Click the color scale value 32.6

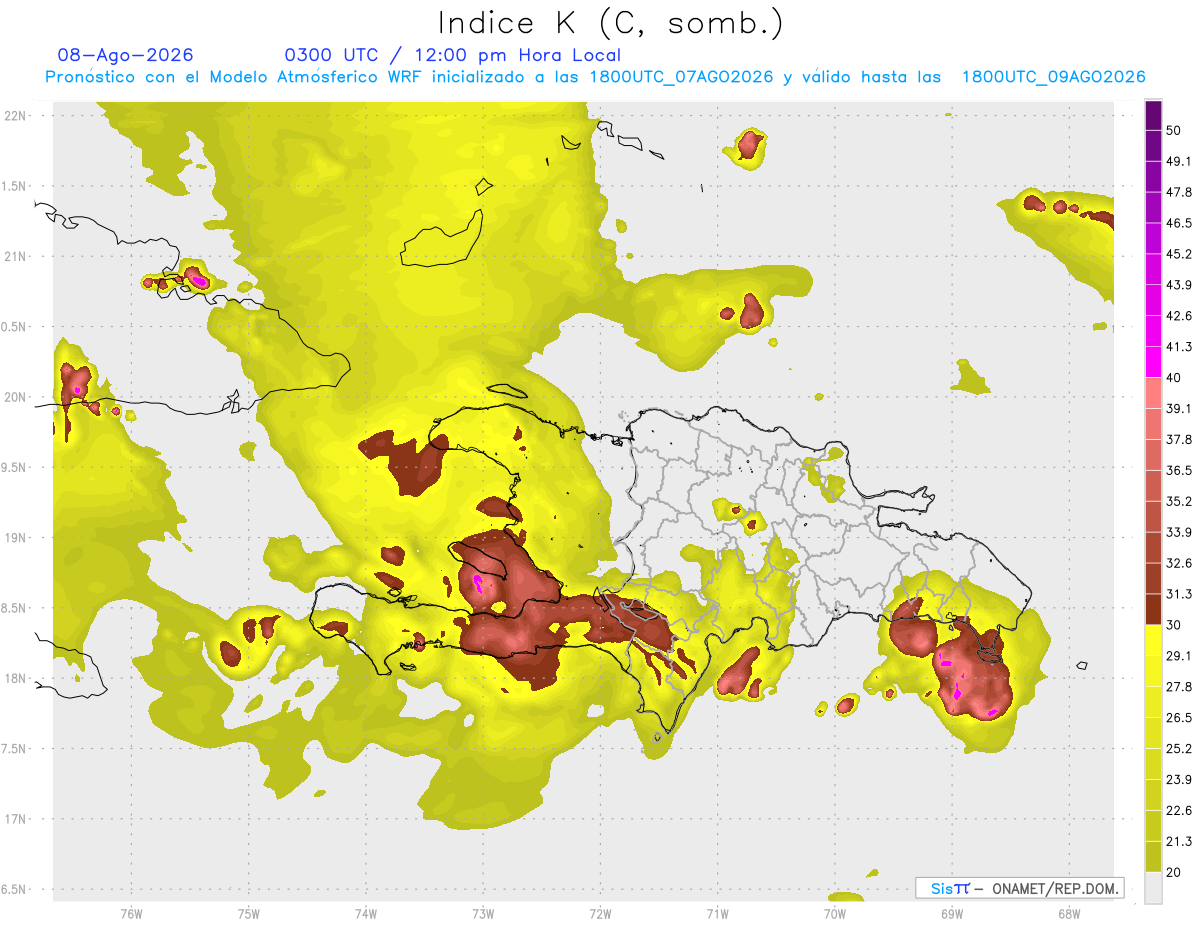(1180, 563)
